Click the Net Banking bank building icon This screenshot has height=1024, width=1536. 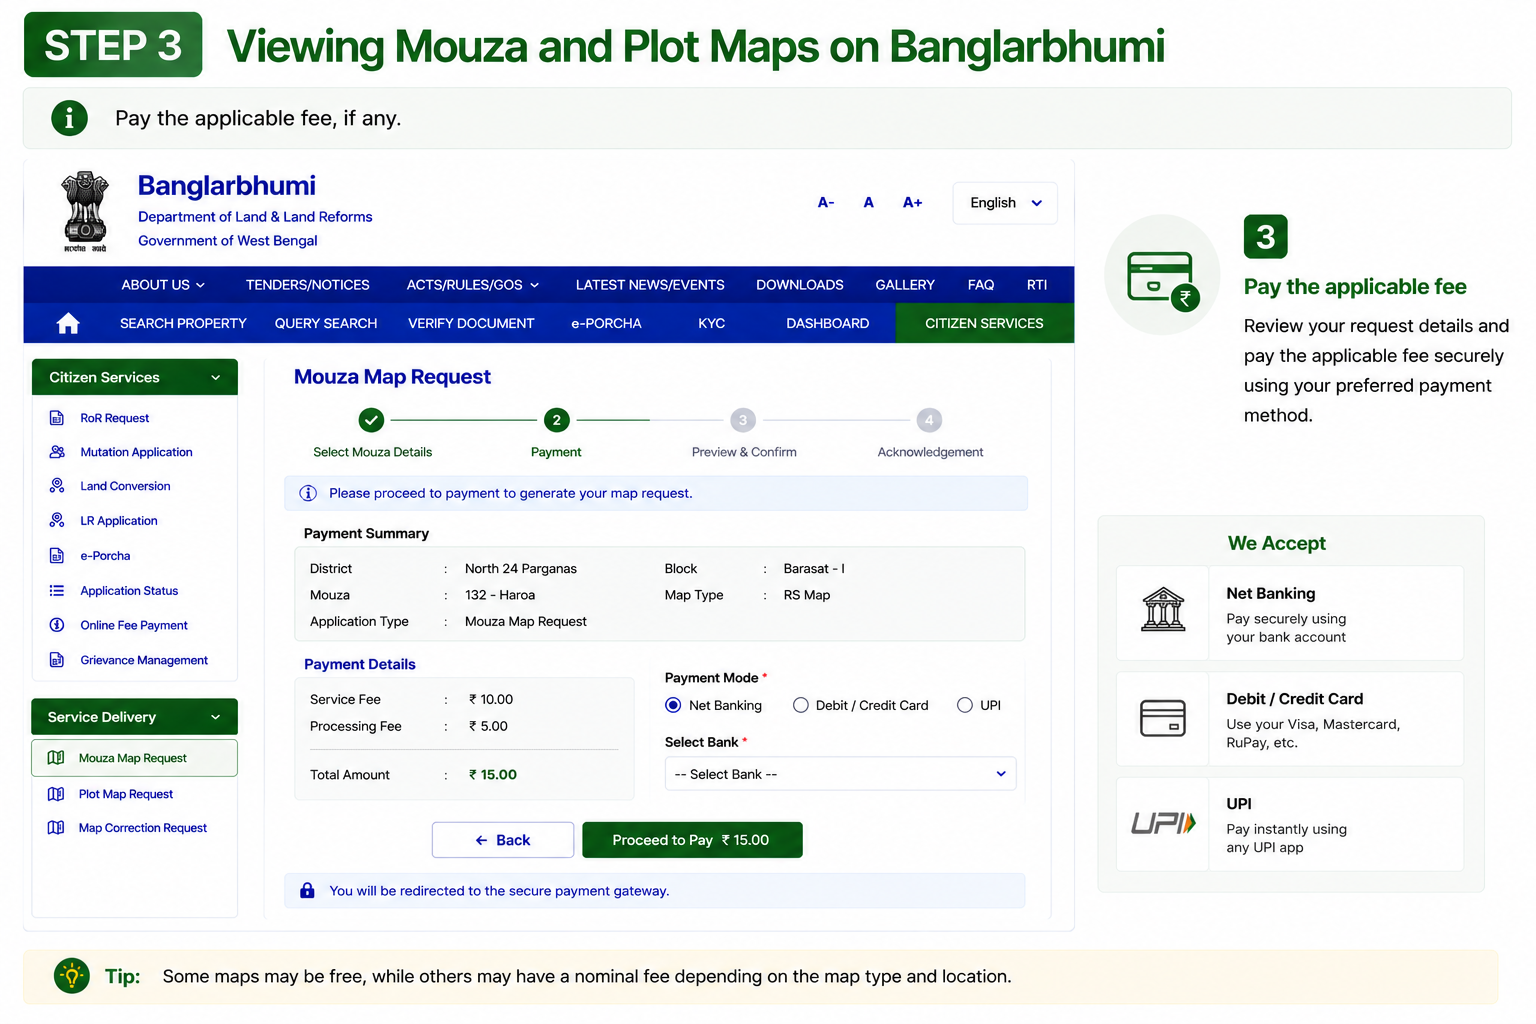point(1163,610)
